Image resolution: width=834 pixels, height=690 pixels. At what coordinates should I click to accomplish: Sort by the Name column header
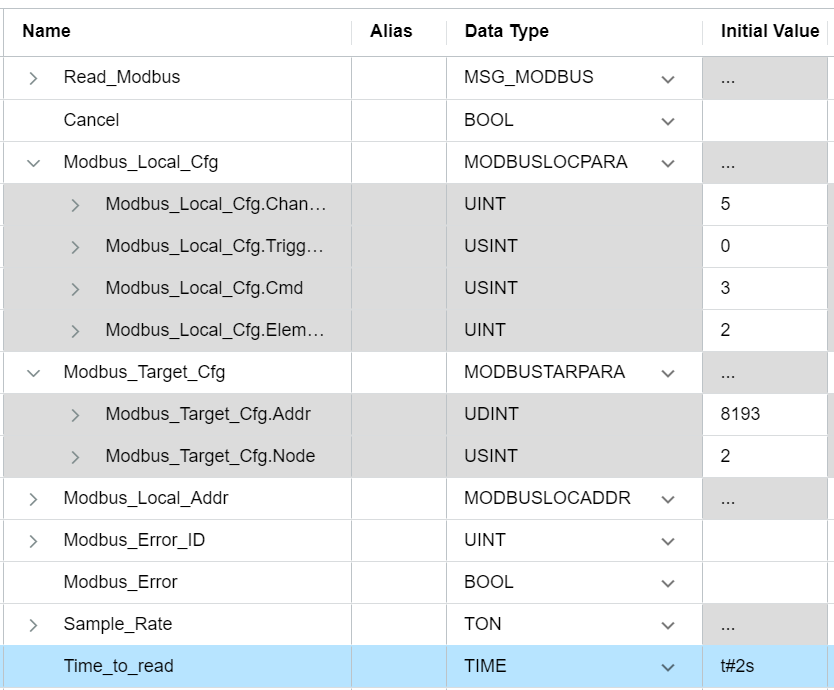[46, 31]
